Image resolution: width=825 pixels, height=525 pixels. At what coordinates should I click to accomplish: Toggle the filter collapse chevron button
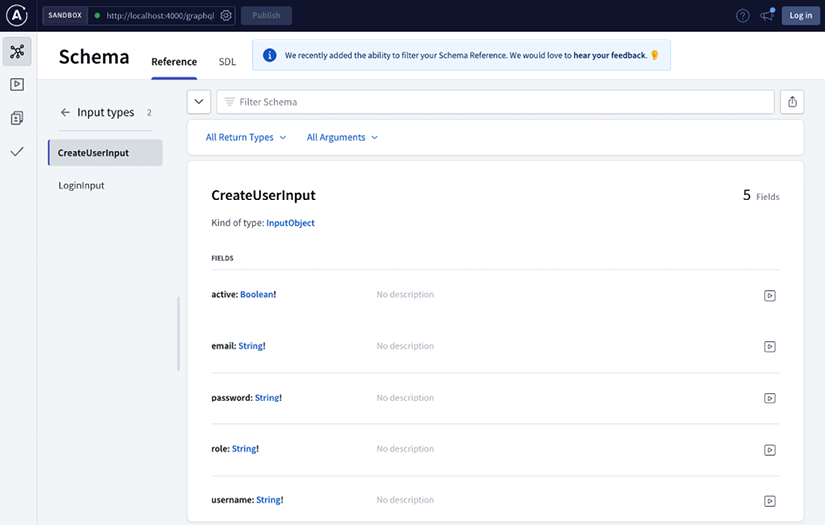pos(199,102)
